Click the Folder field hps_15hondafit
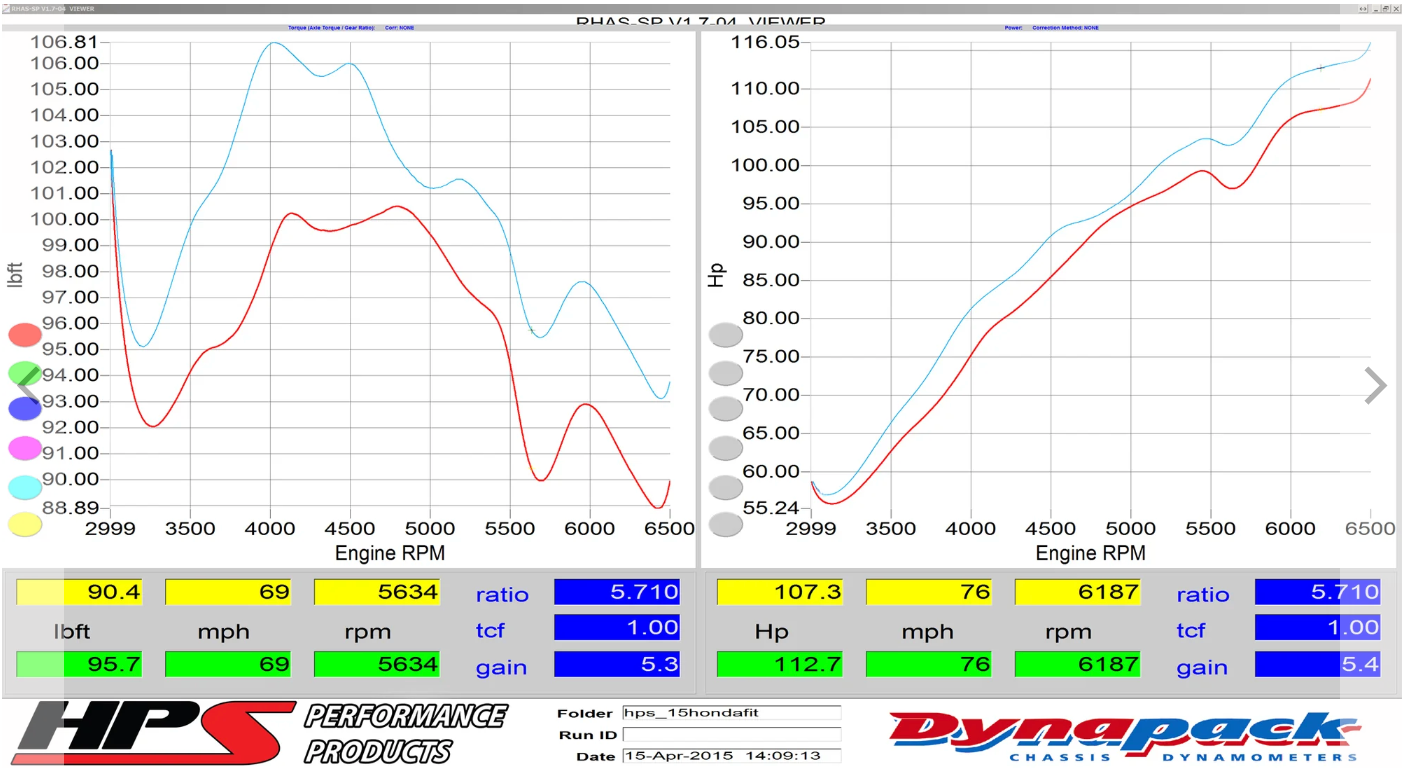Image resolution: width=1406 pixels, height=768 pixels. [x=731, y=713]
